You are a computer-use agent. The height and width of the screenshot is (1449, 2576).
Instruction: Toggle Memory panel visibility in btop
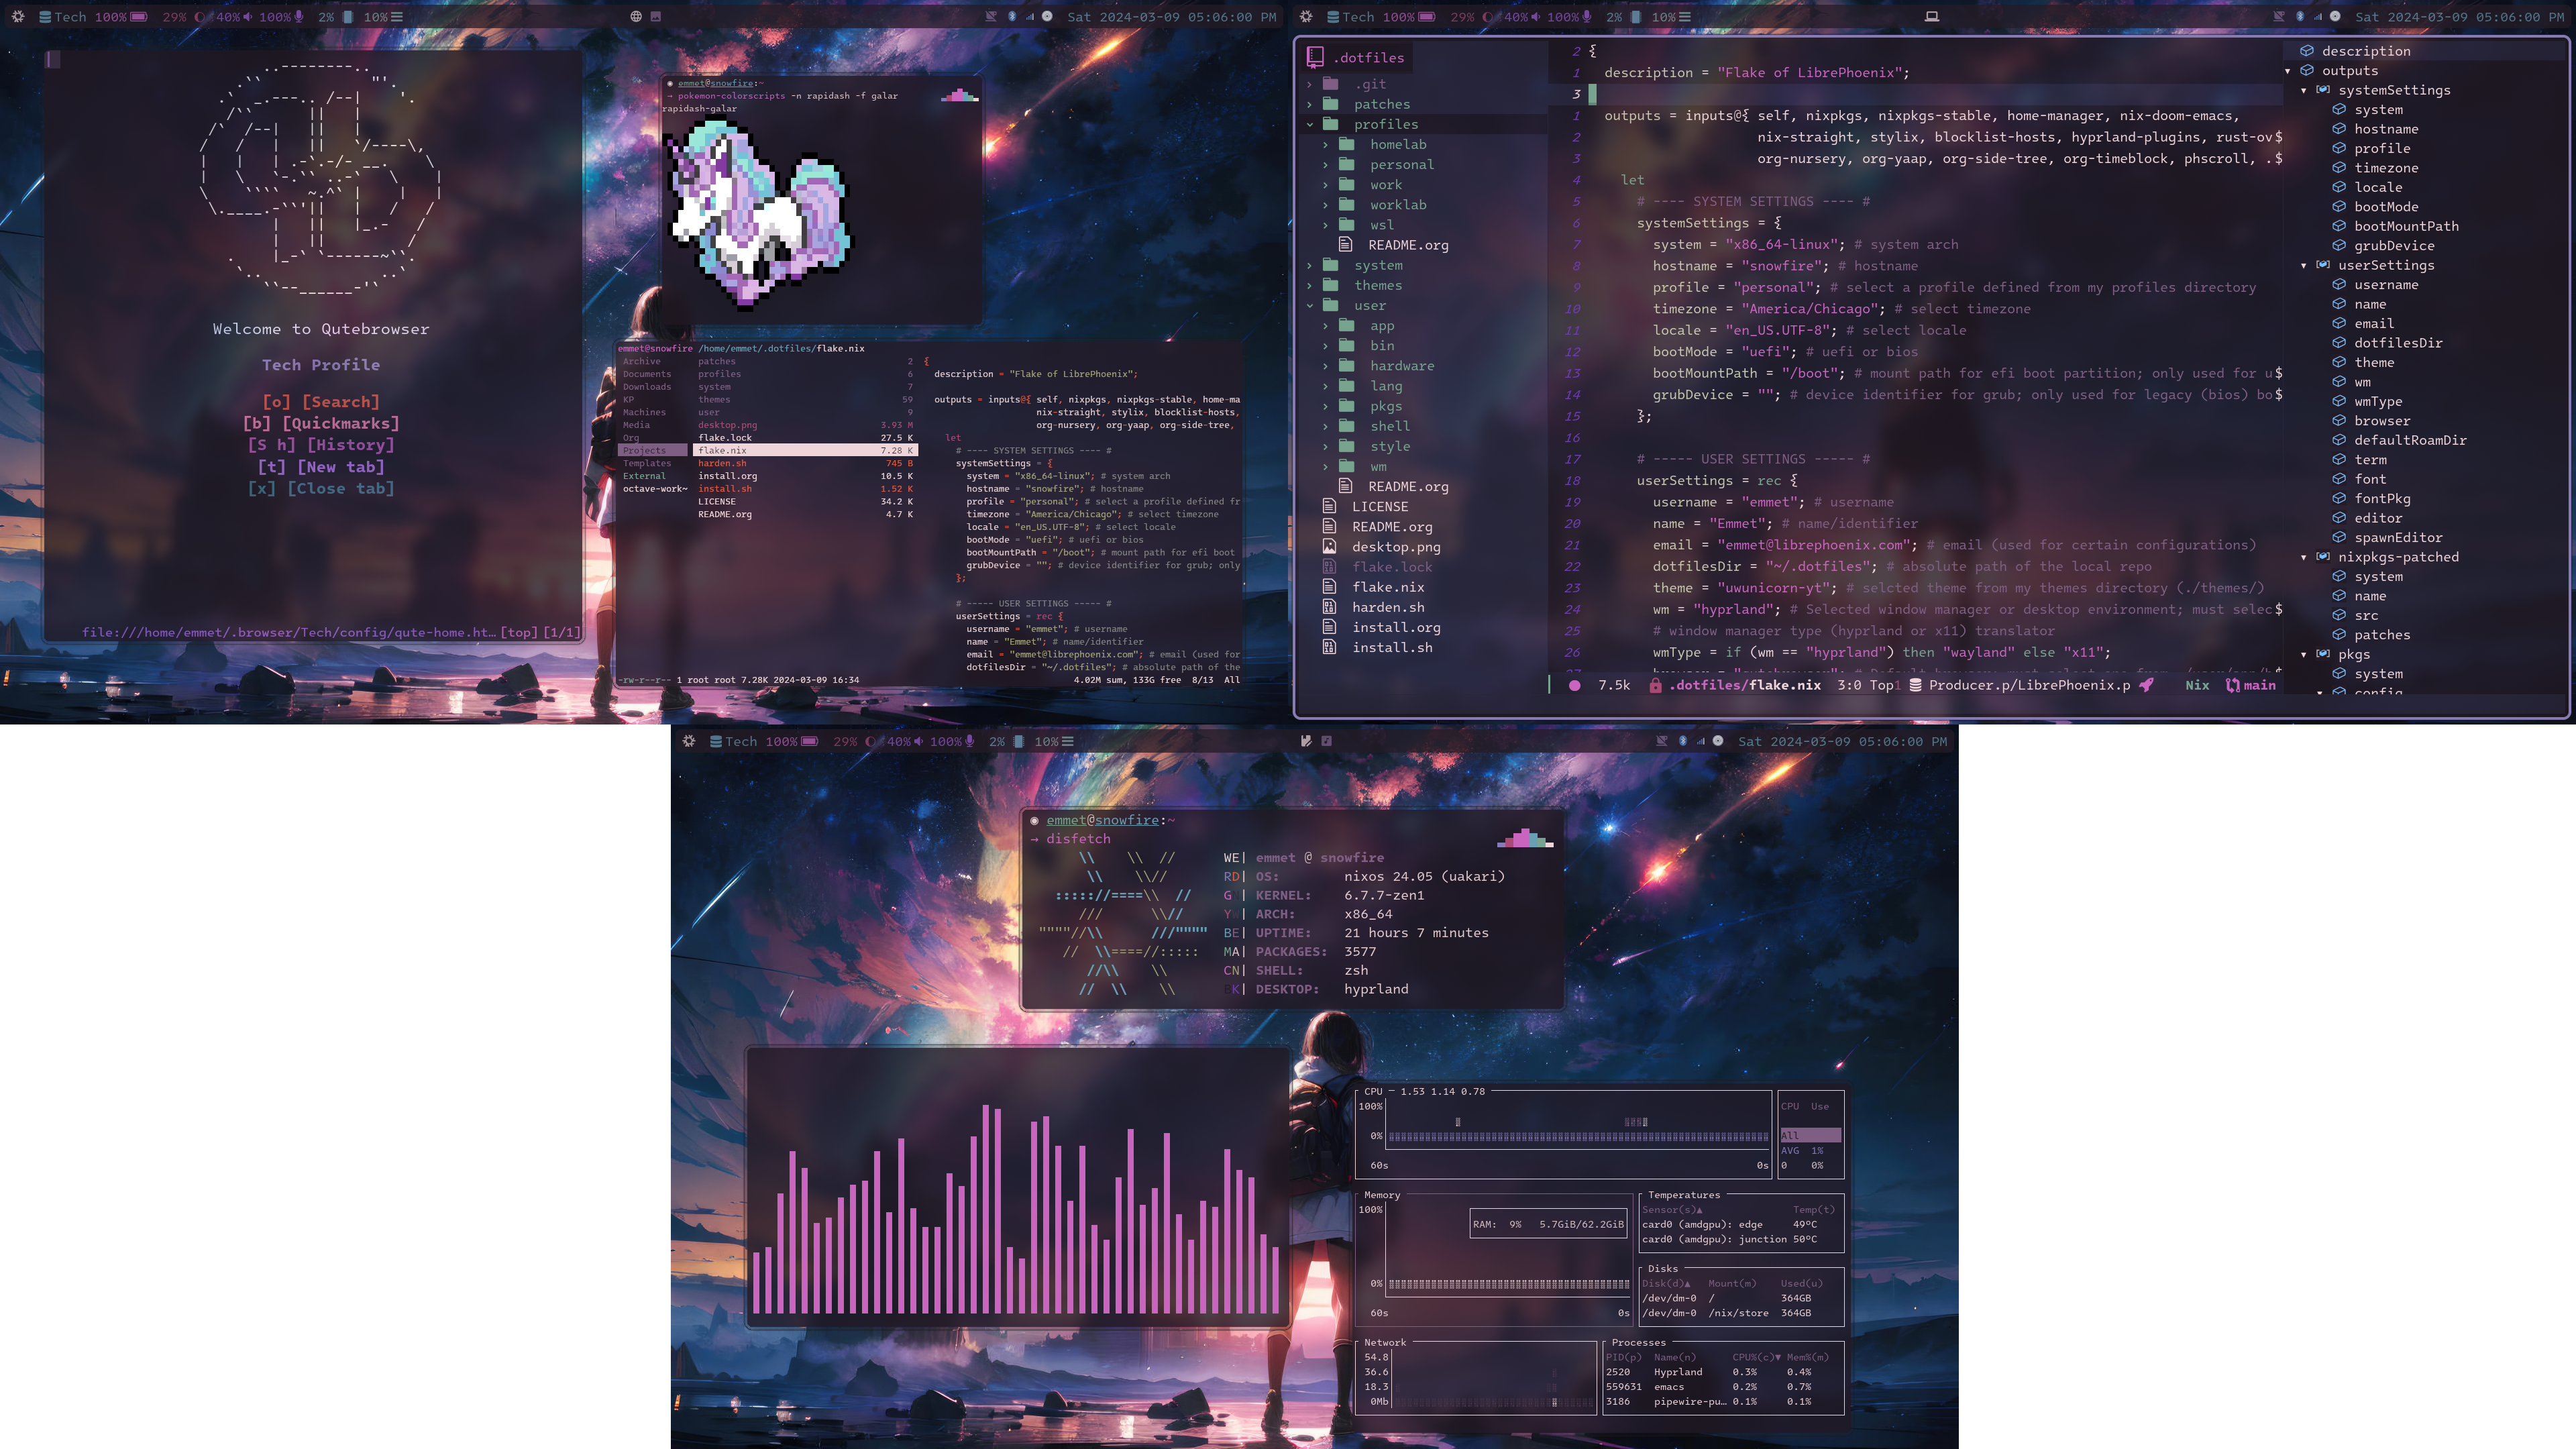pyautogui.click(x=1385, y=1193)
